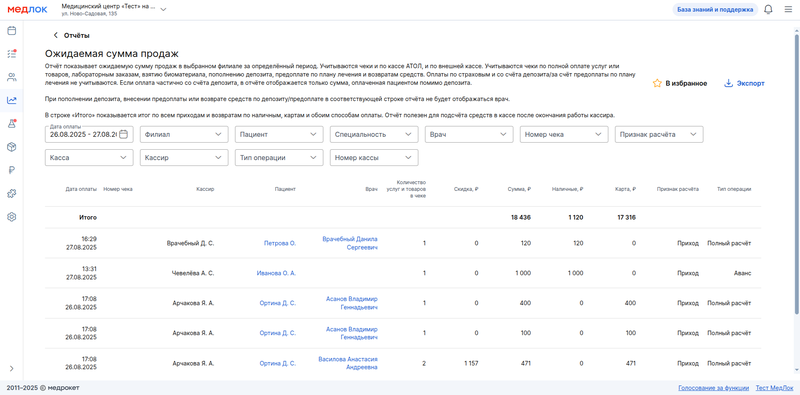The height and width of the screenshot is (395, 800).
Task: Click the notifications bell icon
Action: coord(768,10)
